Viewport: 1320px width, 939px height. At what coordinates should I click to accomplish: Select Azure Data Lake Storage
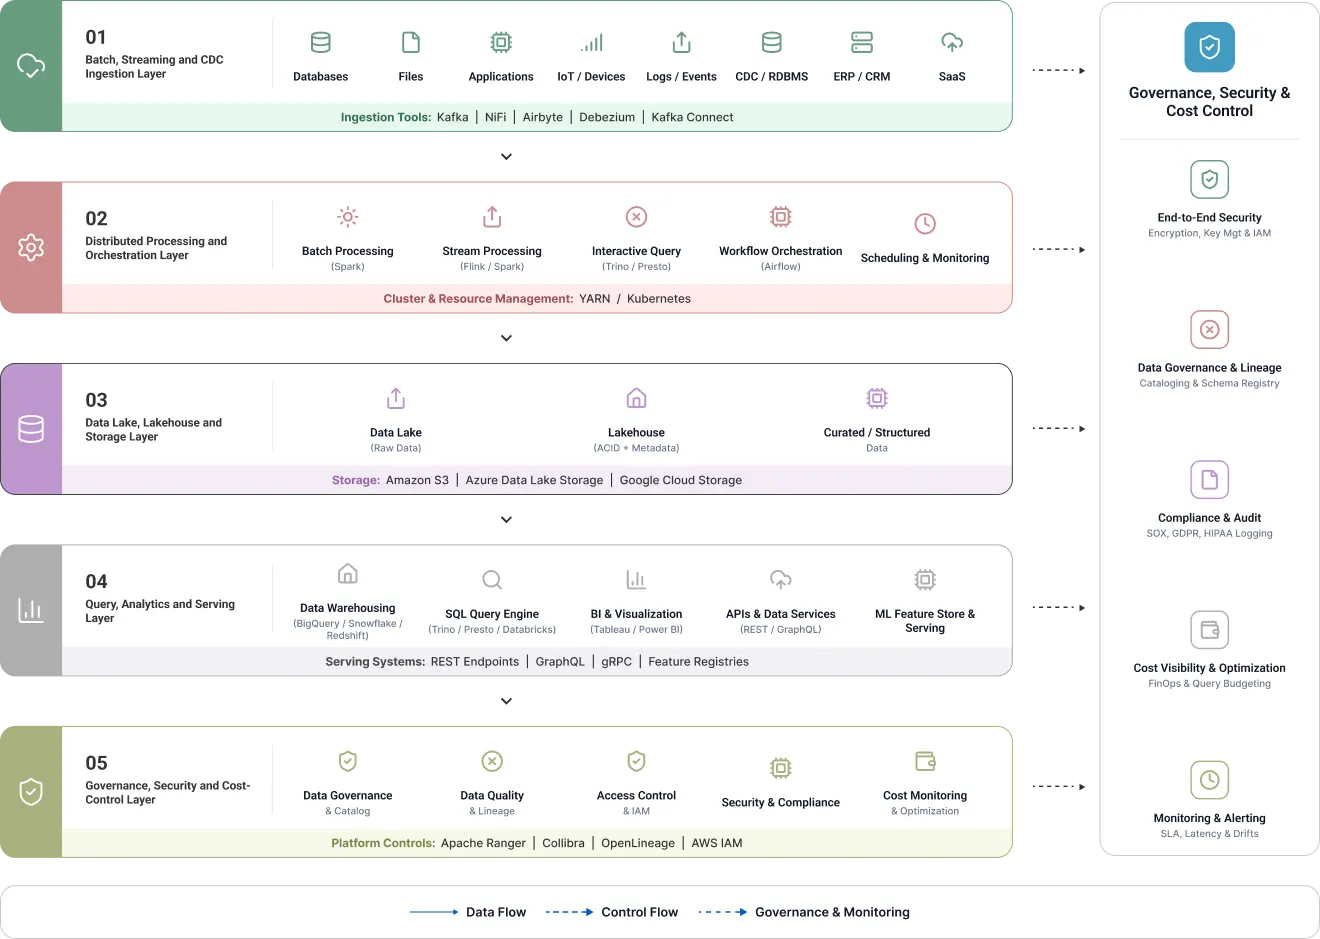coord(534,480)
